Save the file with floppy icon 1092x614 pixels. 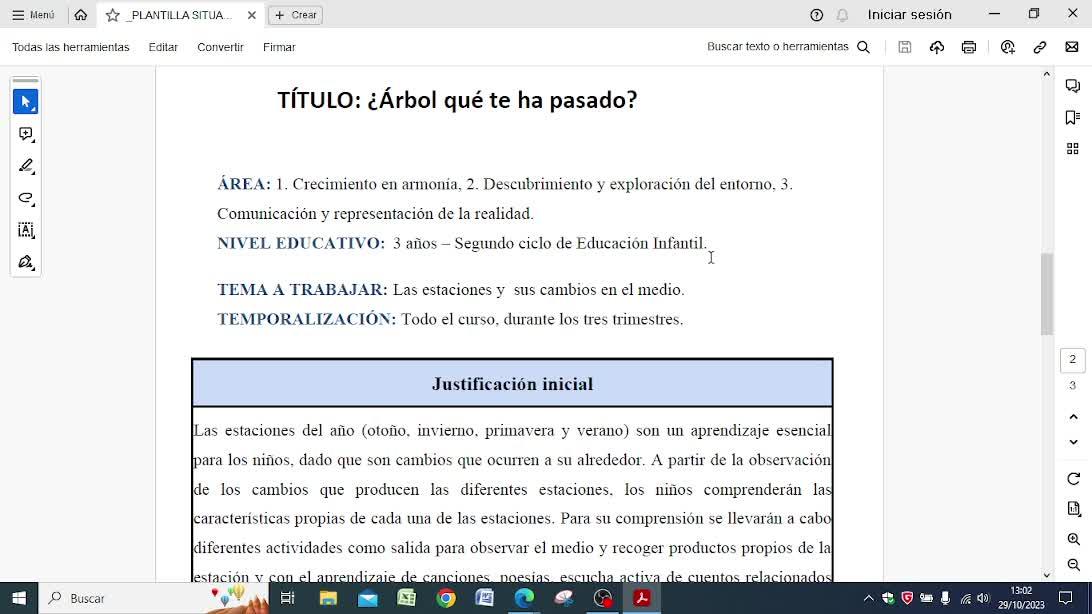tap(905, 47)
